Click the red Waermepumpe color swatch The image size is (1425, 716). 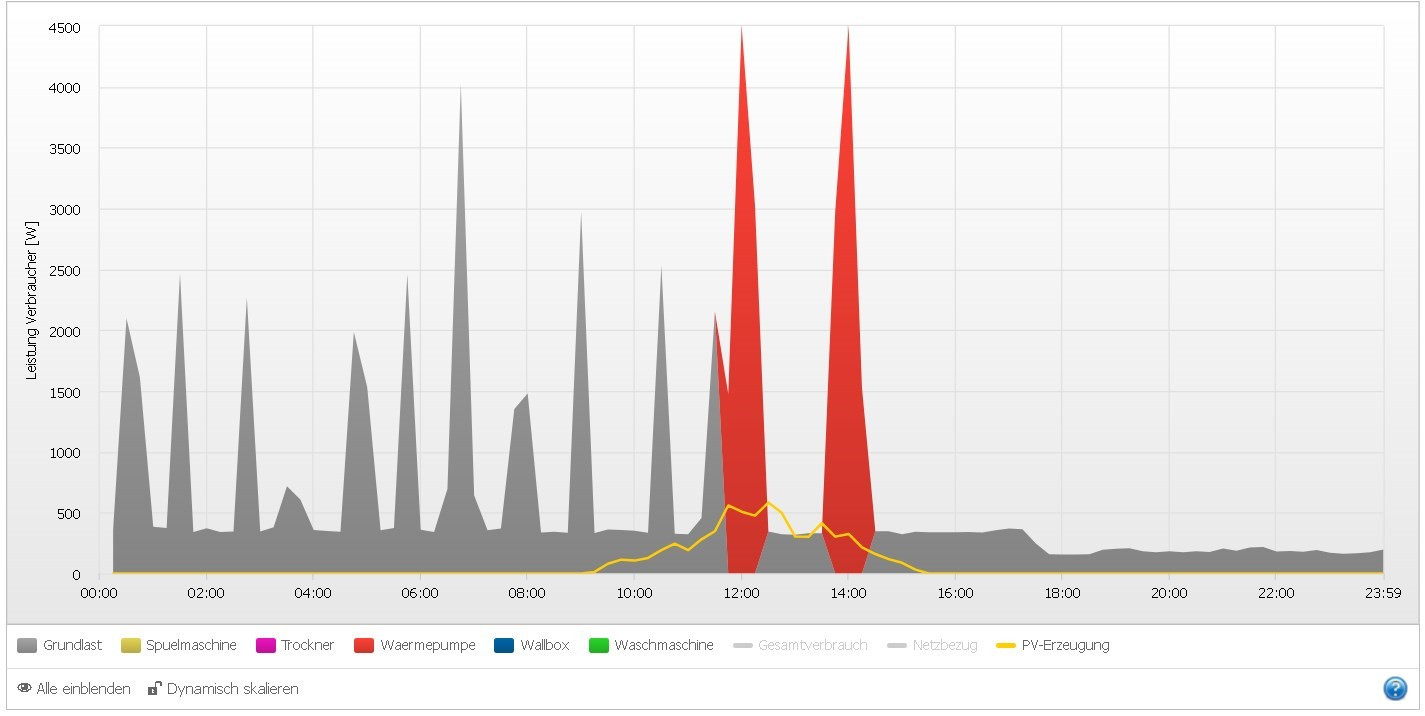(x=363, y=646)
